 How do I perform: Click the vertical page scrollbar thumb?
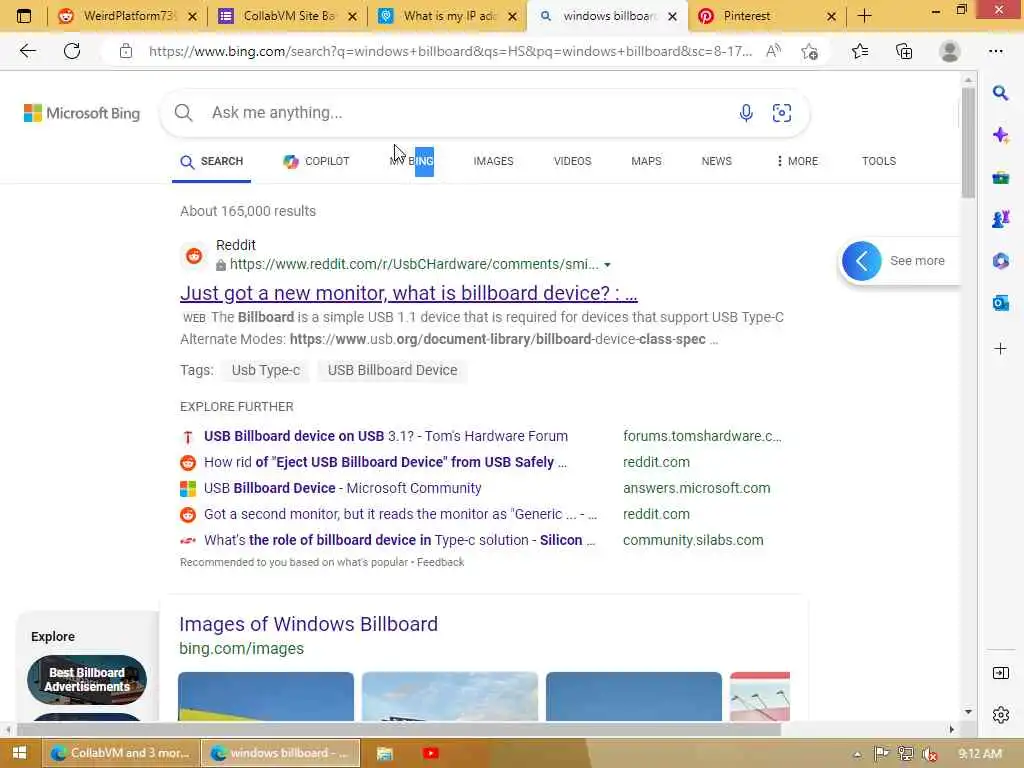pos(968,142)
